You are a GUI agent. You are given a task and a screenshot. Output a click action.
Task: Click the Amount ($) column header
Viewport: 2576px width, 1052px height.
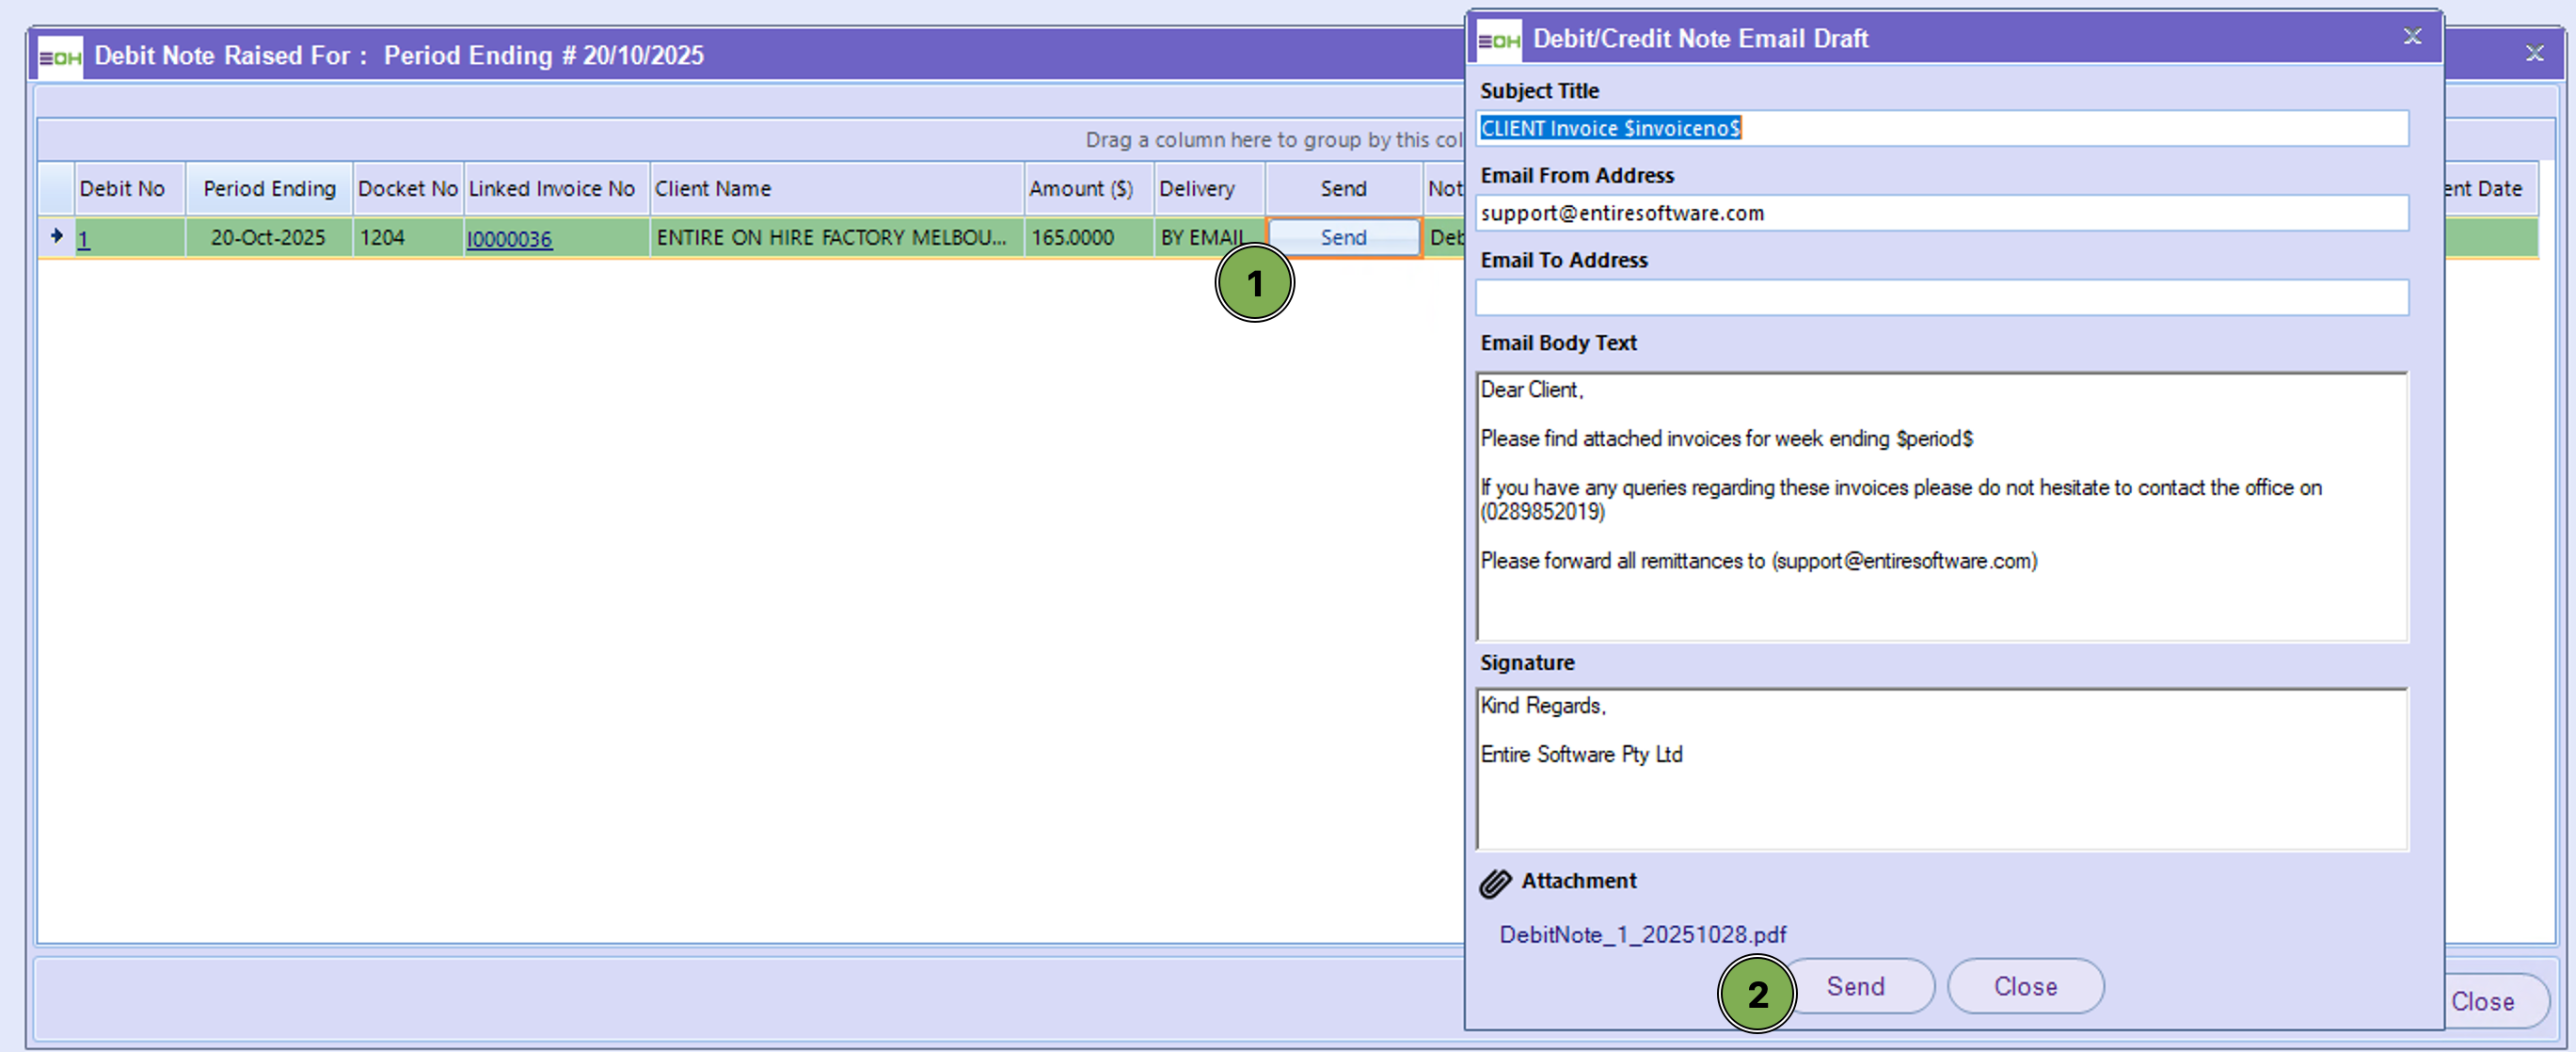(x=1081, y=189)
